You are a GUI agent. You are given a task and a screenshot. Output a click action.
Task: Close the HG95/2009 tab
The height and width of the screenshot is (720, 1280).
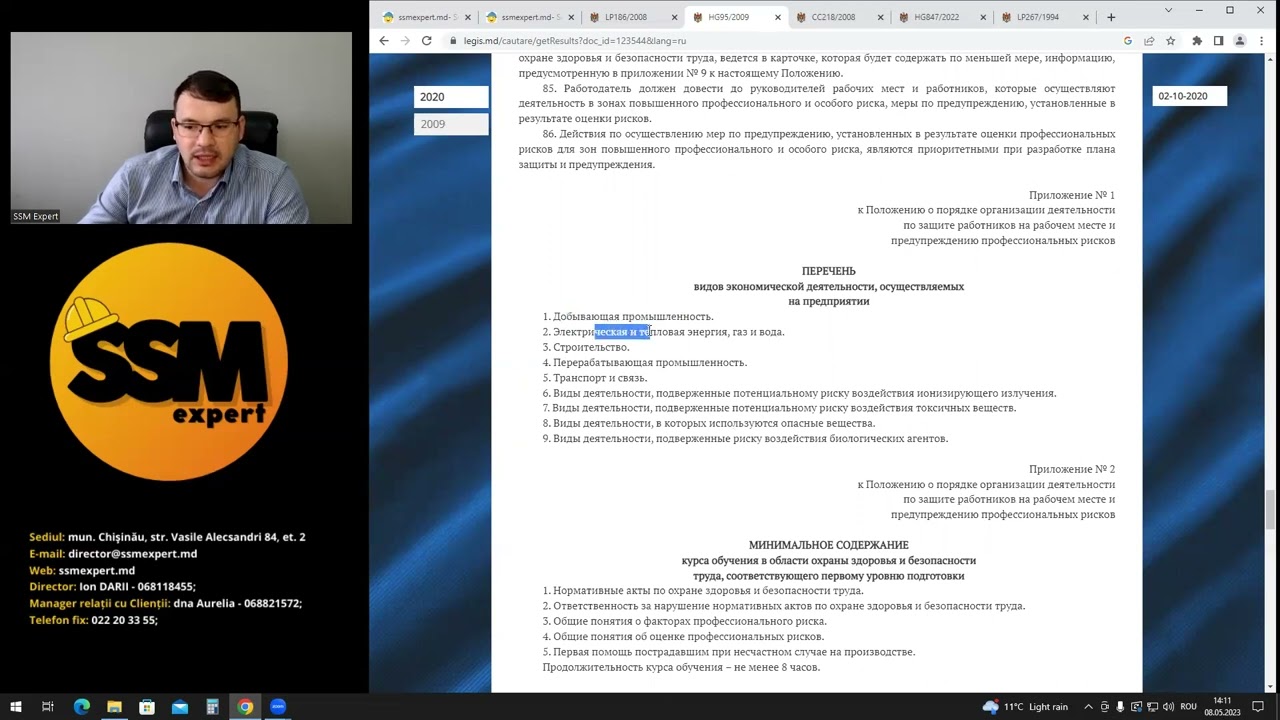pyautogui.click(x=778, y=17)
